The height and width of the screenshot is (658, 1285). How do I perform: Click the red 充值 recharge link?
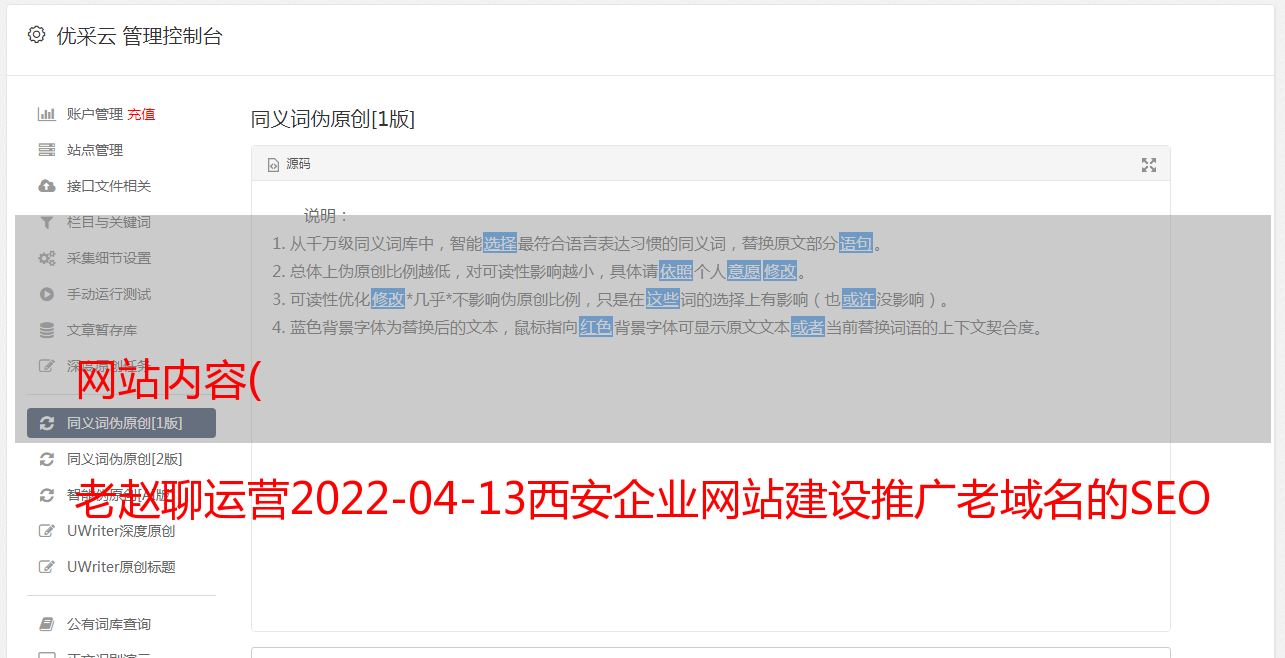(141, 114)
